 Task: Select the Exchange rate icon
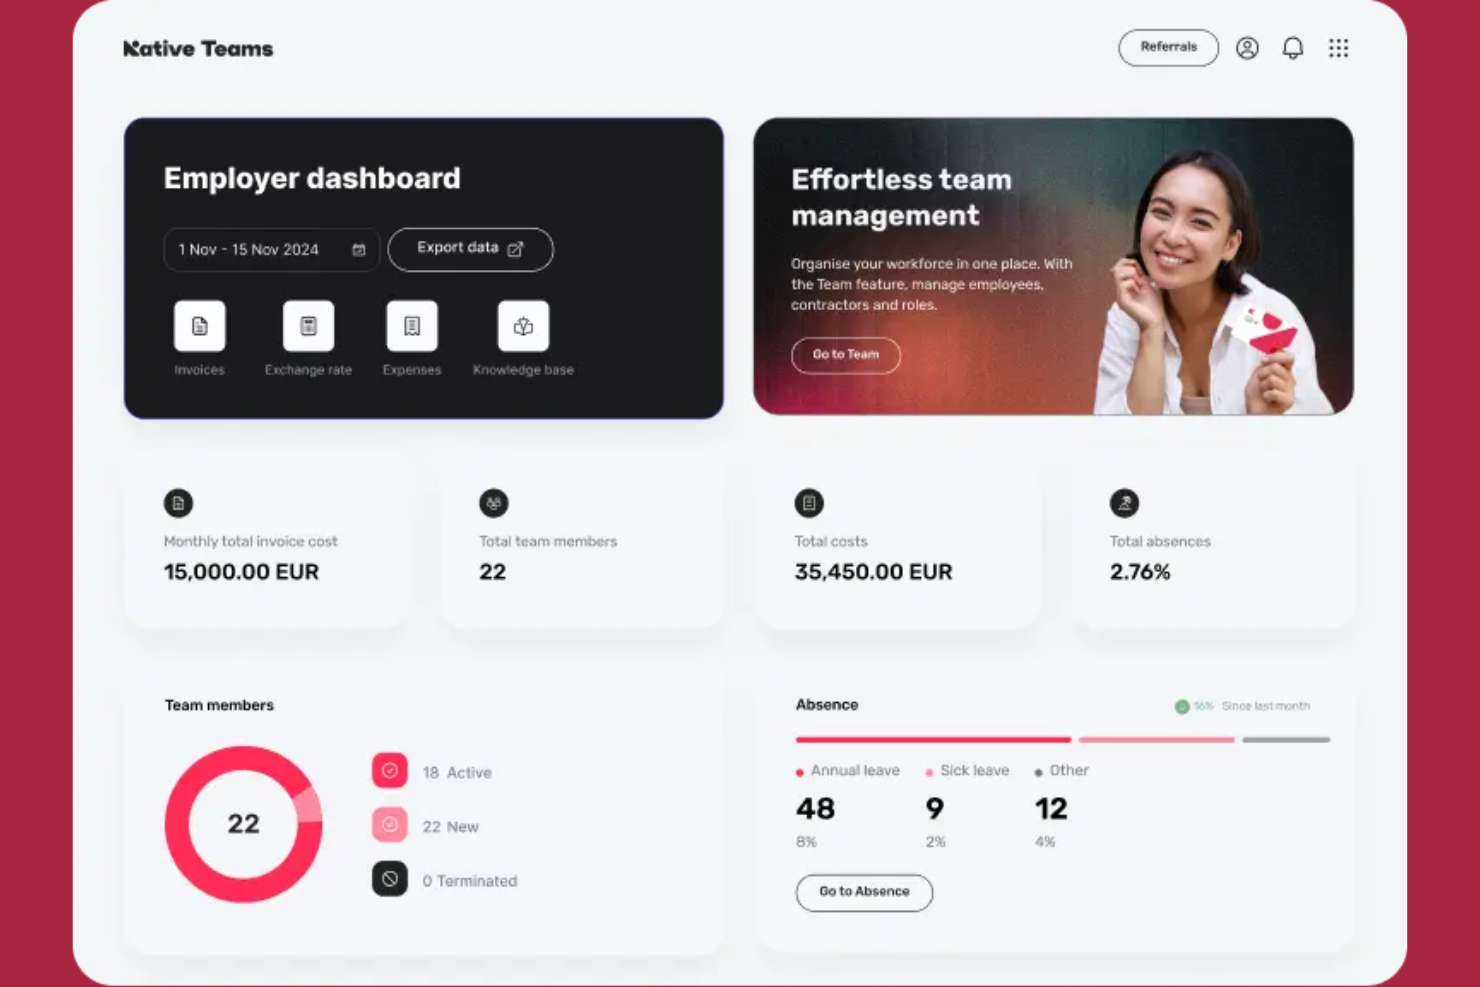click(308, 326)
